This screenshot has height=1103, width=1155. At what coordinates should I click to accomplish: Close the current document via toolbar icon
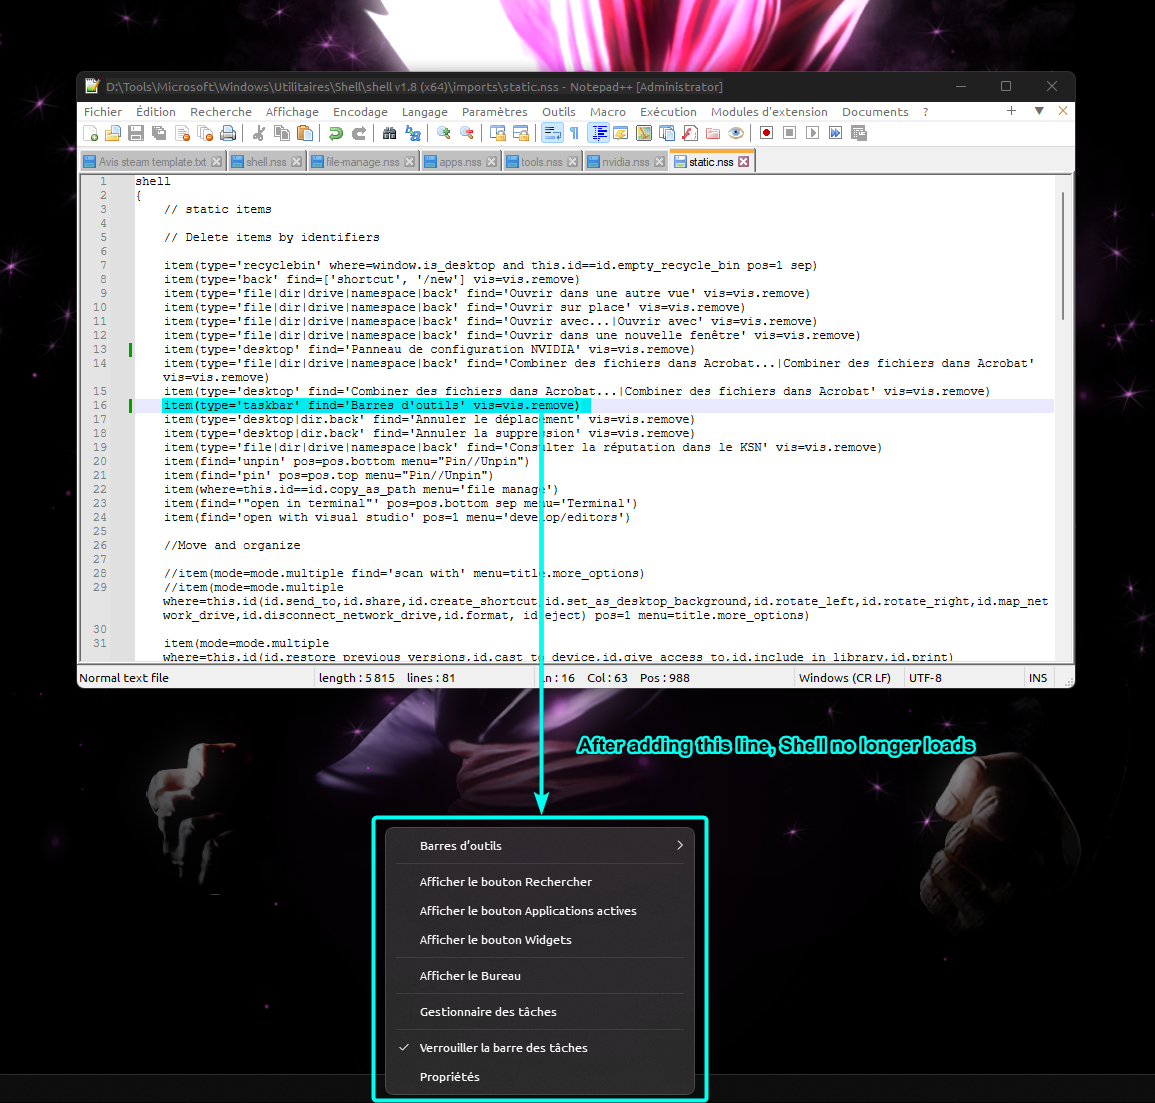182,133
